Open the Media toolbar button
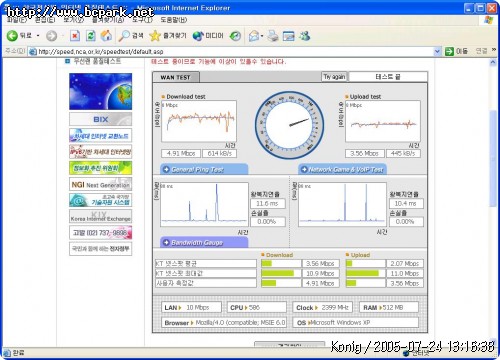This screenshot has width=500, height=360. point(208,35)
